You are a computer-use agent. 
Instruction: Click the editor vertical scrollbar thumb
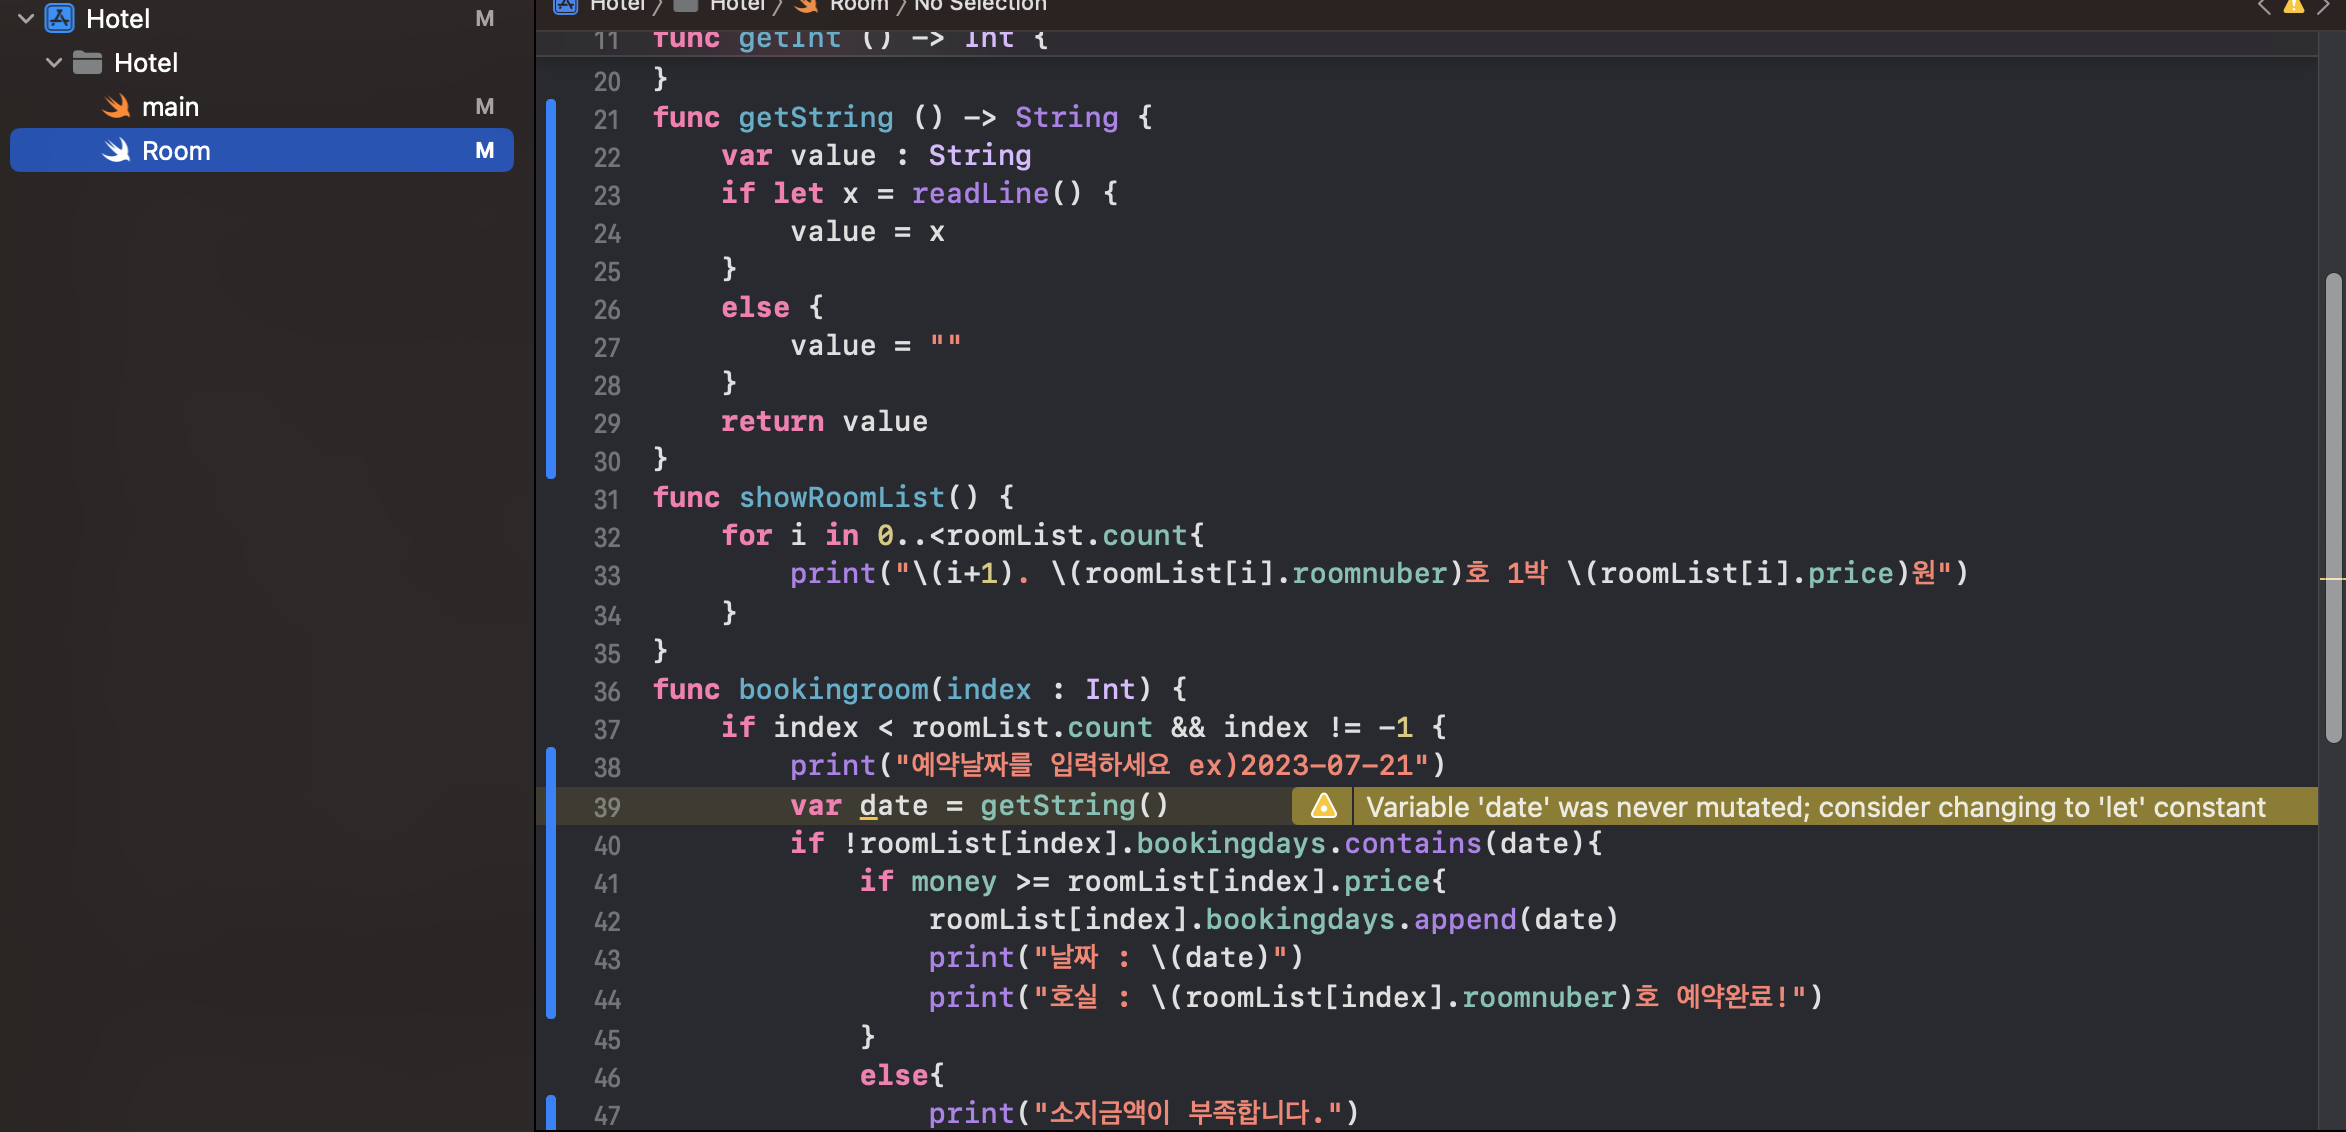click(x=2333, y=505)
